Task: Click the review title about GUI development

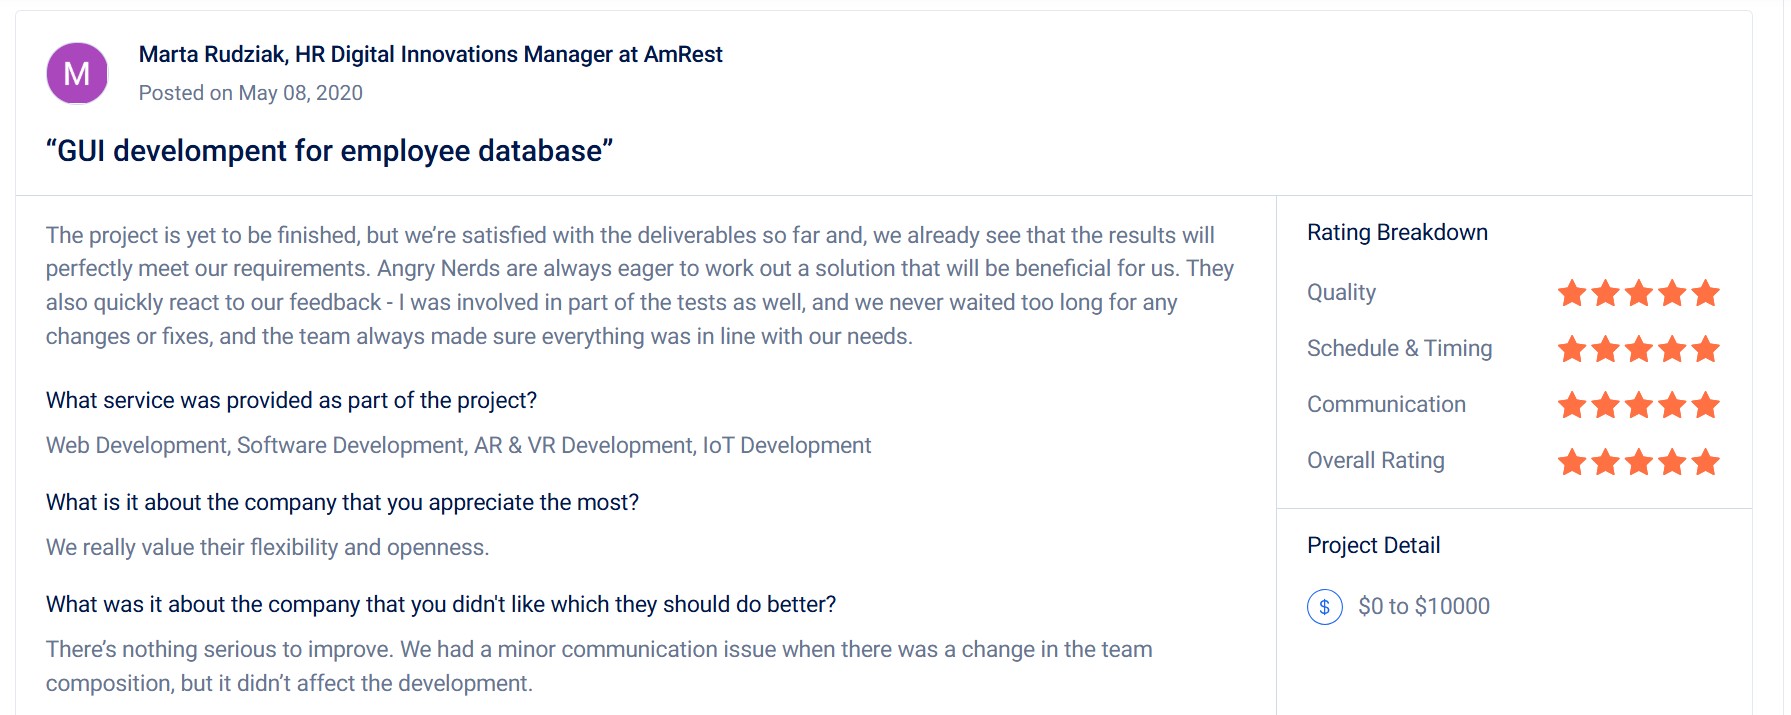Action: tap(329, 151)
